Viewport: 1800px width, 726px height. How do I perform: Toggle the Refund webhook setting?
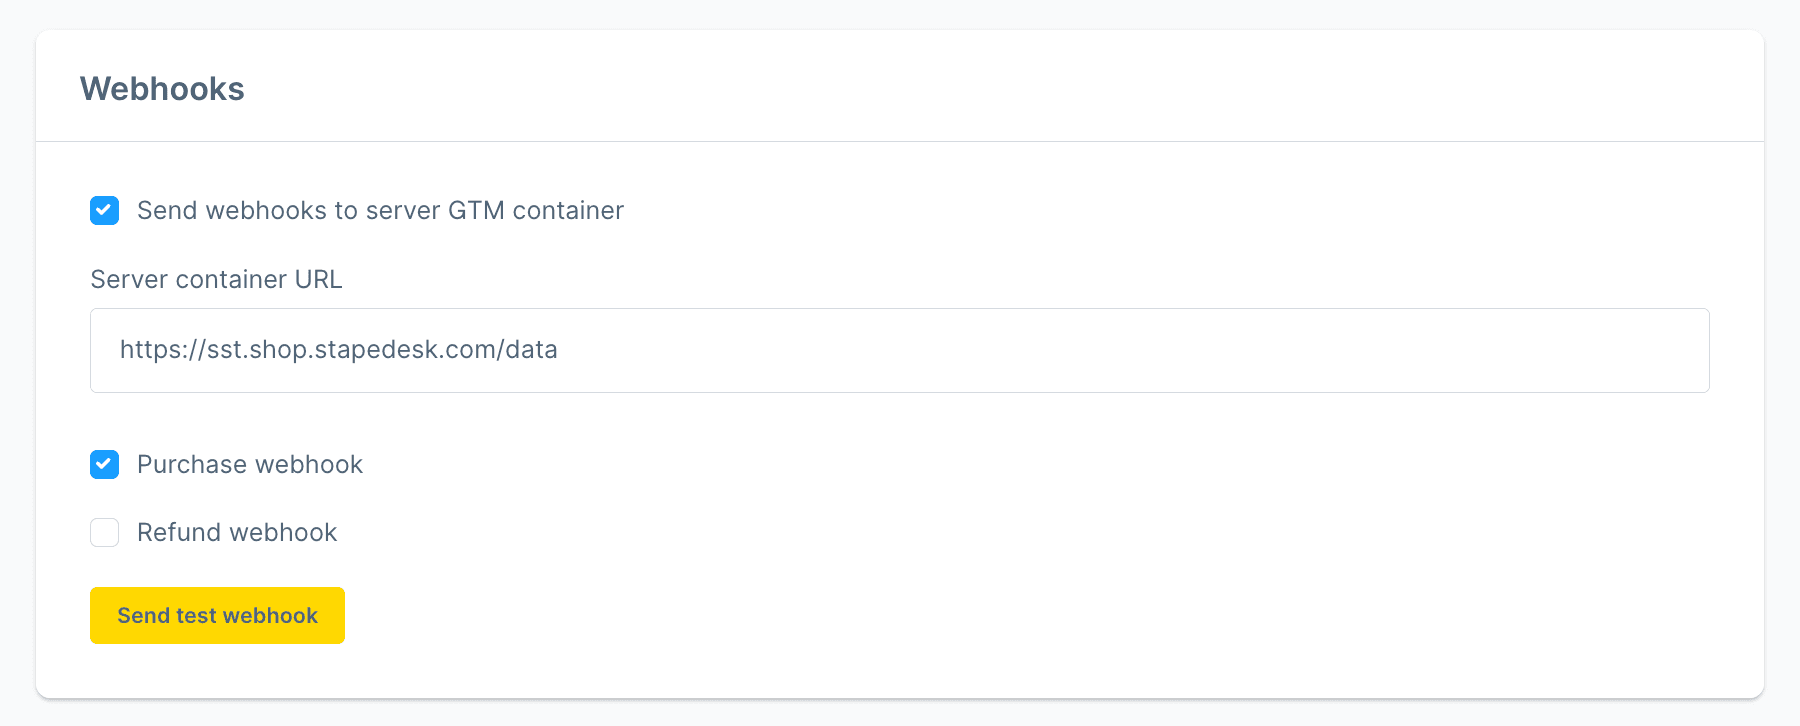tap(104, 532)
